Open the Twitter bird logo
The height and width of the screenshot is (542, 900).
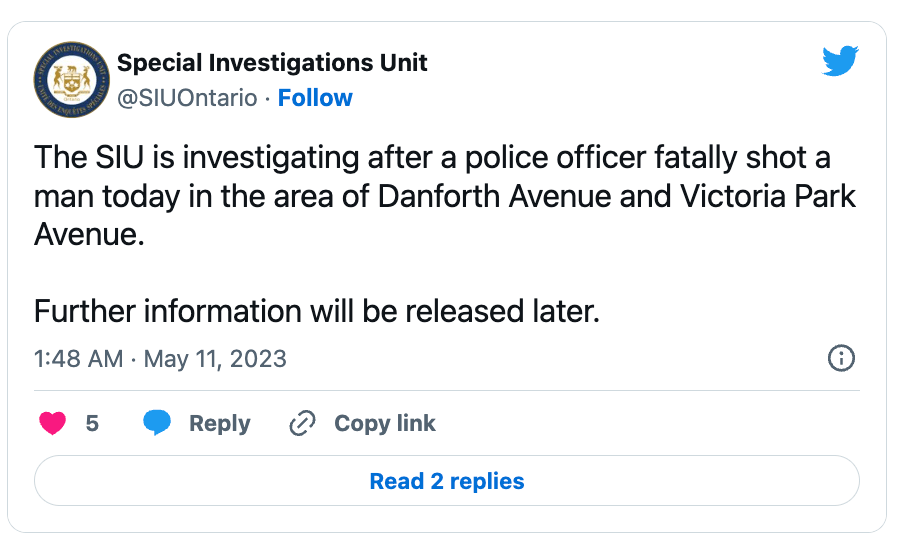(840, 61)
